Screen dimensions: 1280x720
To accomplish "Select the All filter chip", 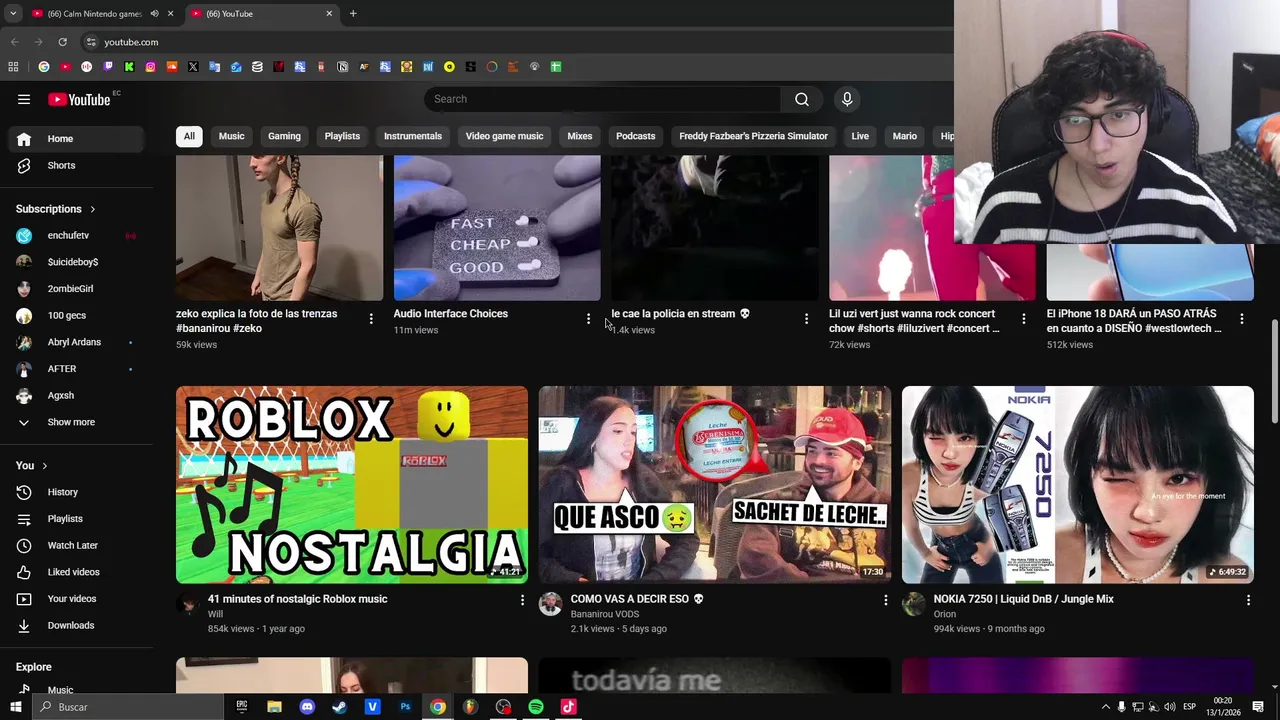I will pos(189,136).
